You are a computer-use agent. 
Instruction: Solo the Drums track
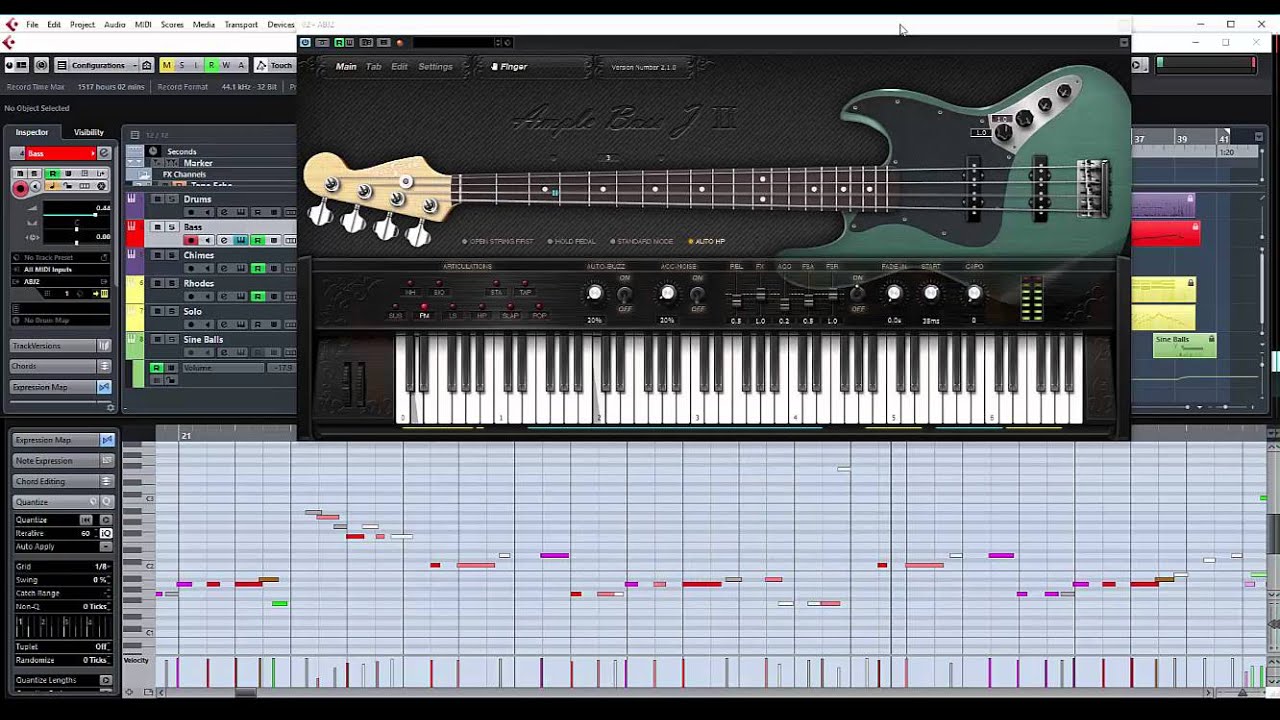[x=171, y=199]
